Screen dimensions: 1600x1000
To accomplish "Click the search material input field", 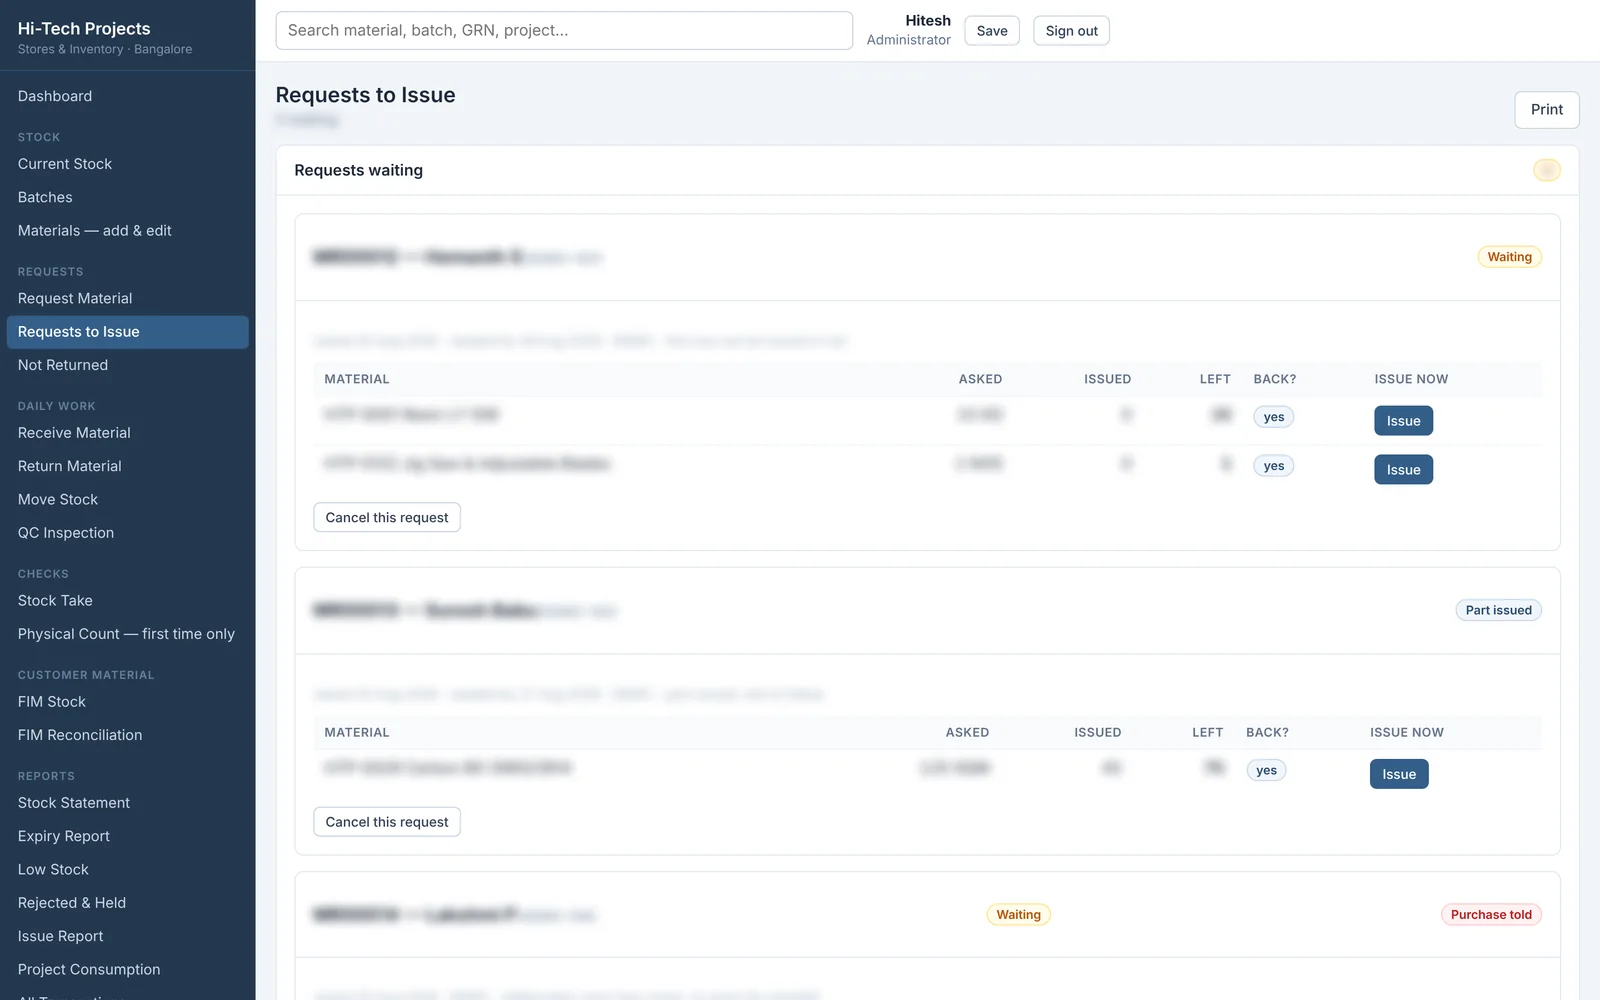I will pos(564,31).
